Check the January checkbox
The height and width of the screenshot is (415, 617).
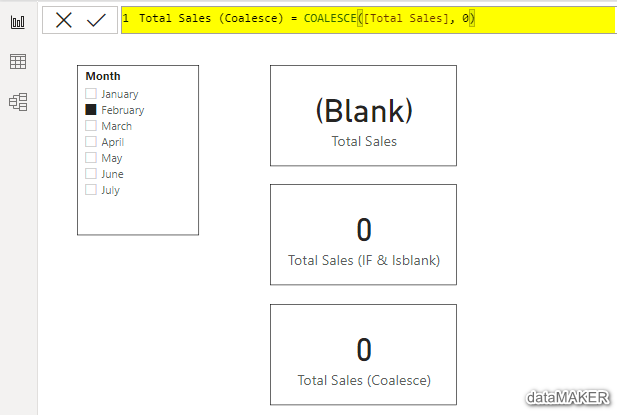point(91,94)
